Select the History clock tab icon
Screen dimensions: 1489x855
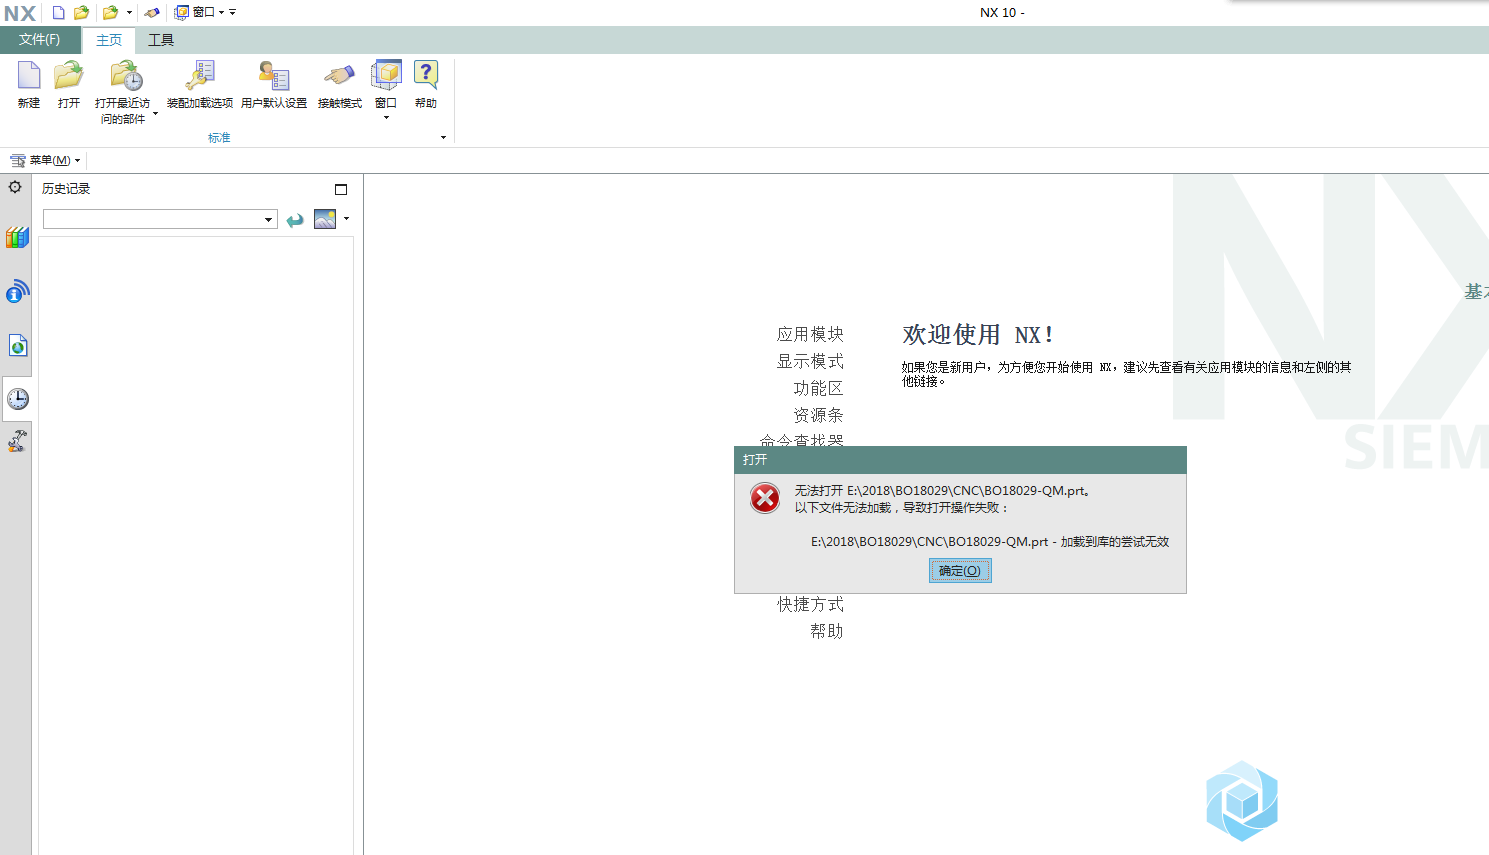coord(17,398)
